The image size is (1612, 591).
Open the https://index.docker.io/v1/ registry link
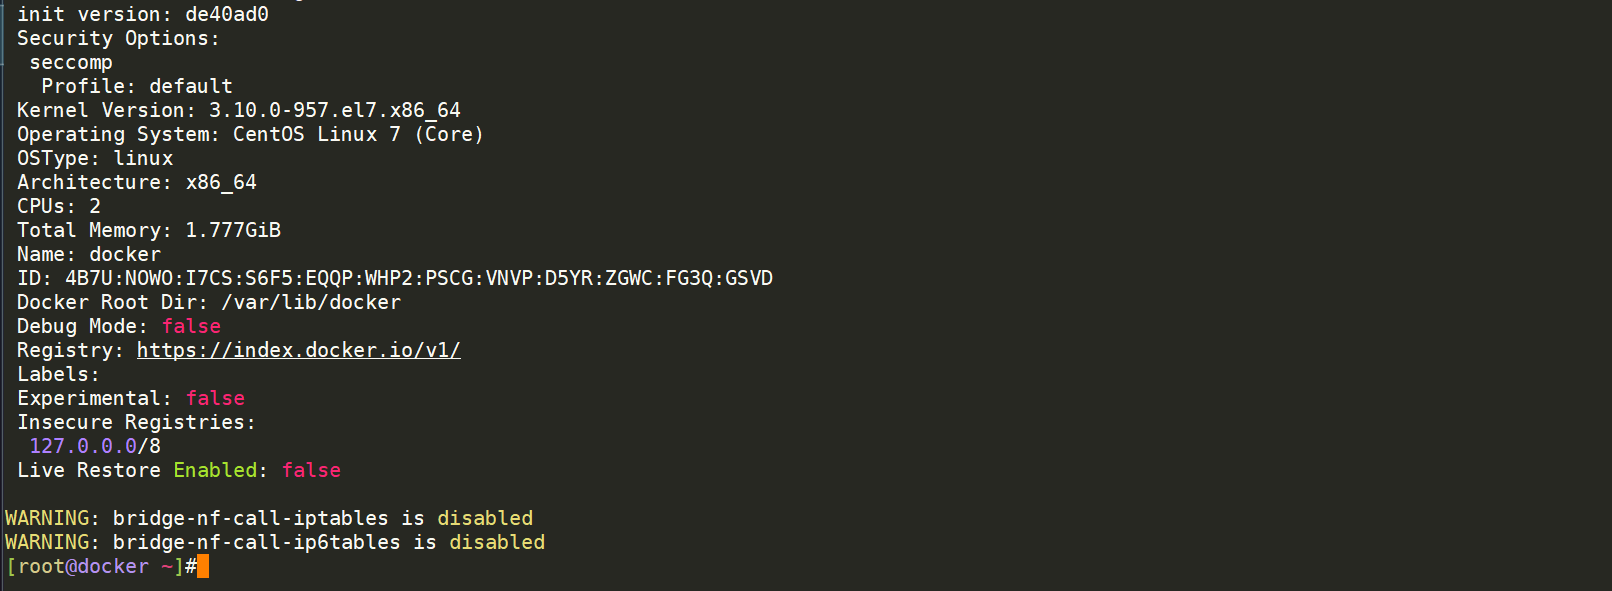298,350
